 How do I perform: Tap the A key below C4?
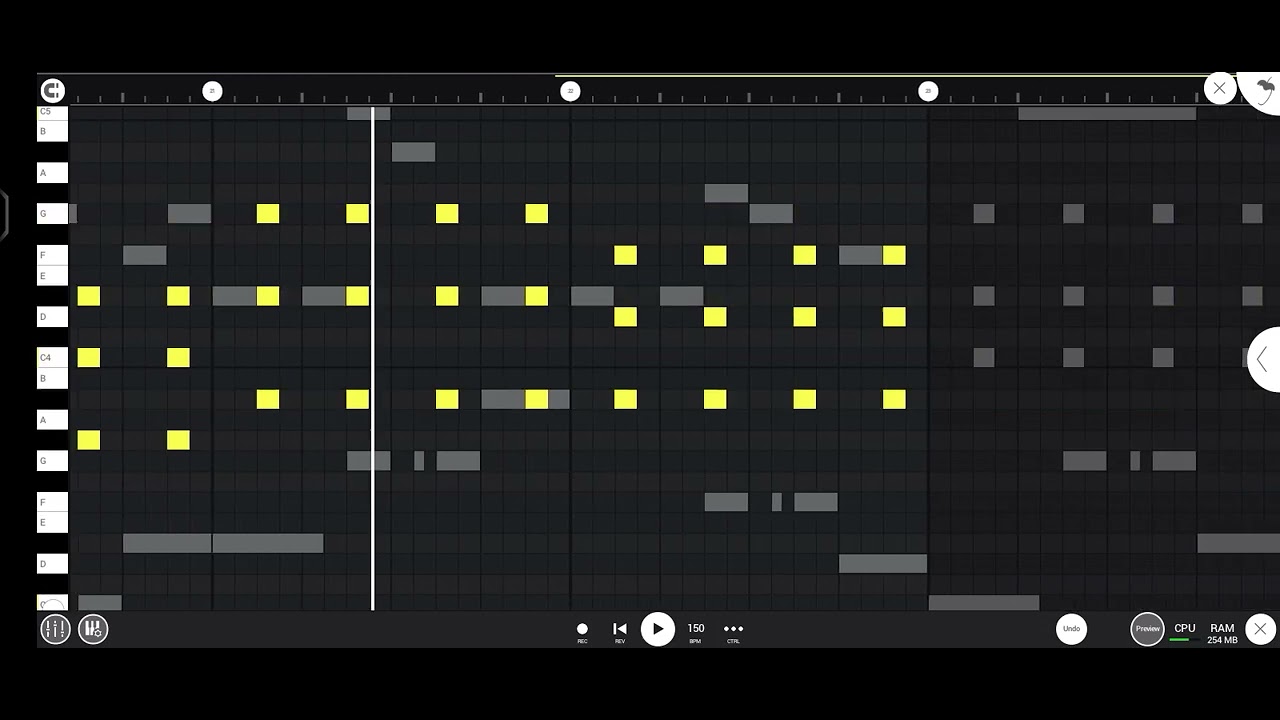pyautogui.click(x=52, y=420)
